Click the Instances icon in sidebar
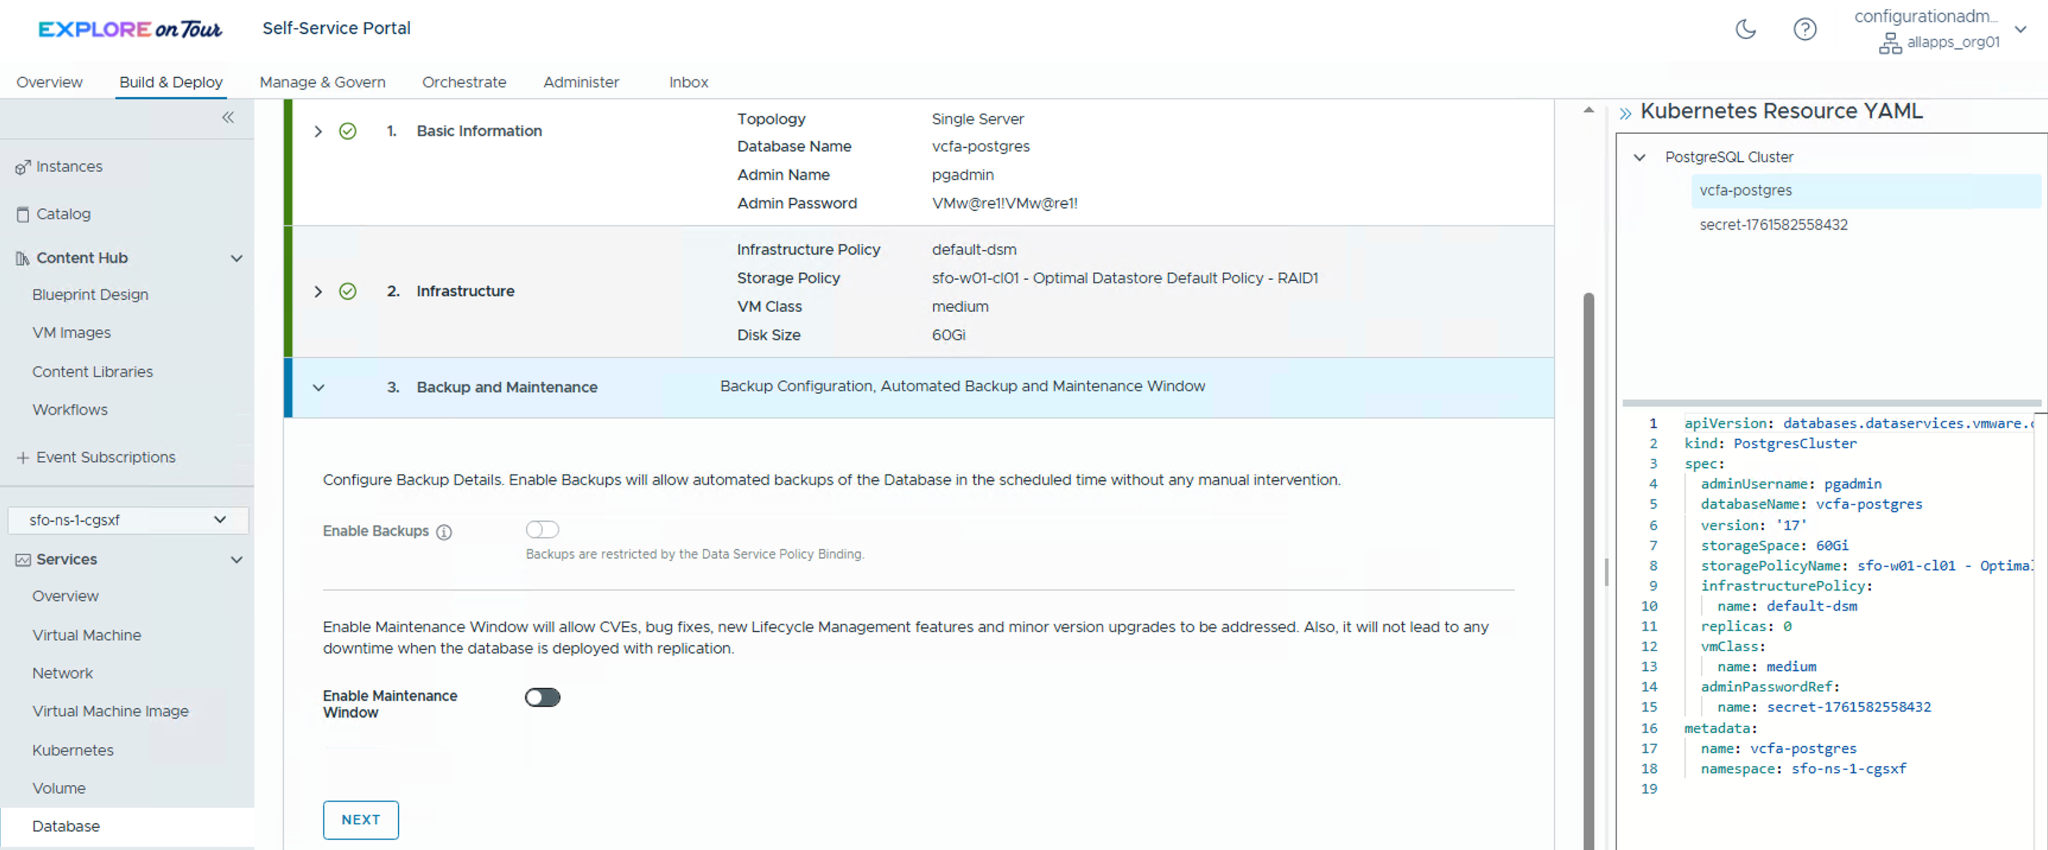2048x850 pixels. coord(22,167)
